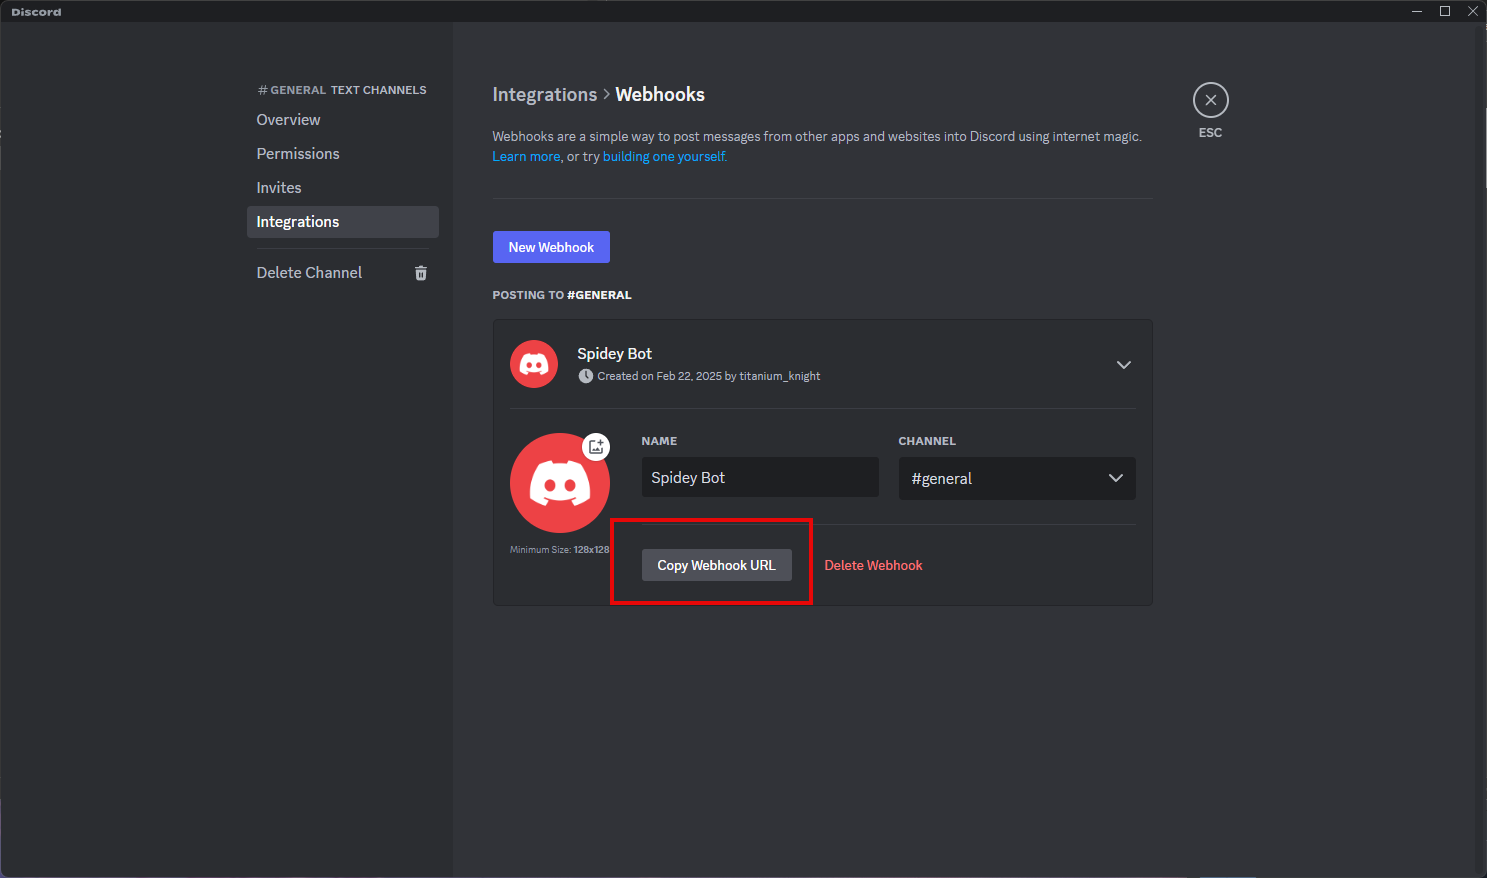Click Delete Webhook
Viewport: 1487px width, 878px height.
tap(873, 565)
